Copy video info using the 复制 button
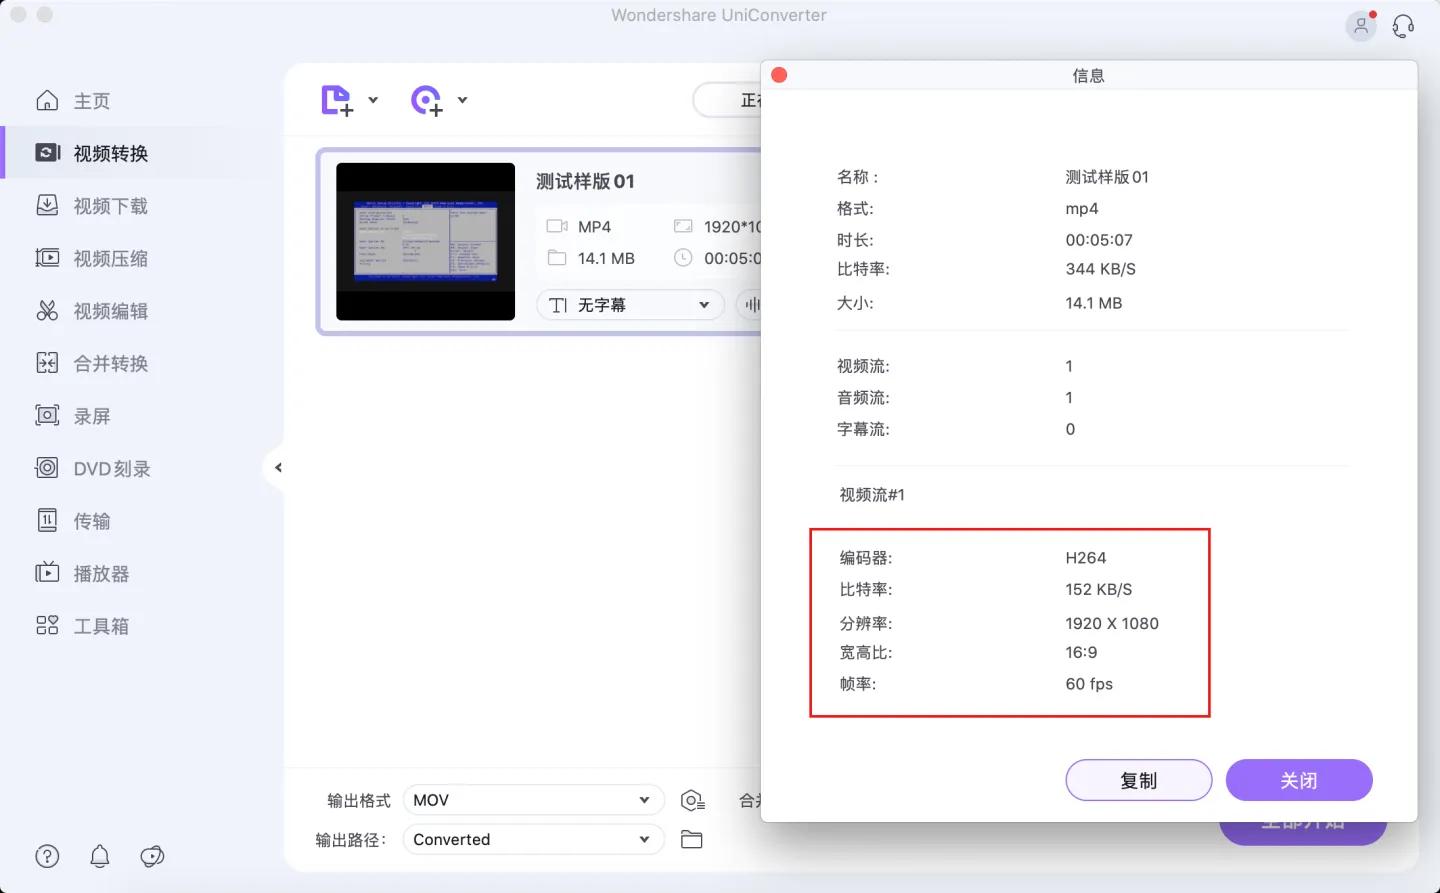The image size is (1440, 893). [x=1138, y=780]
